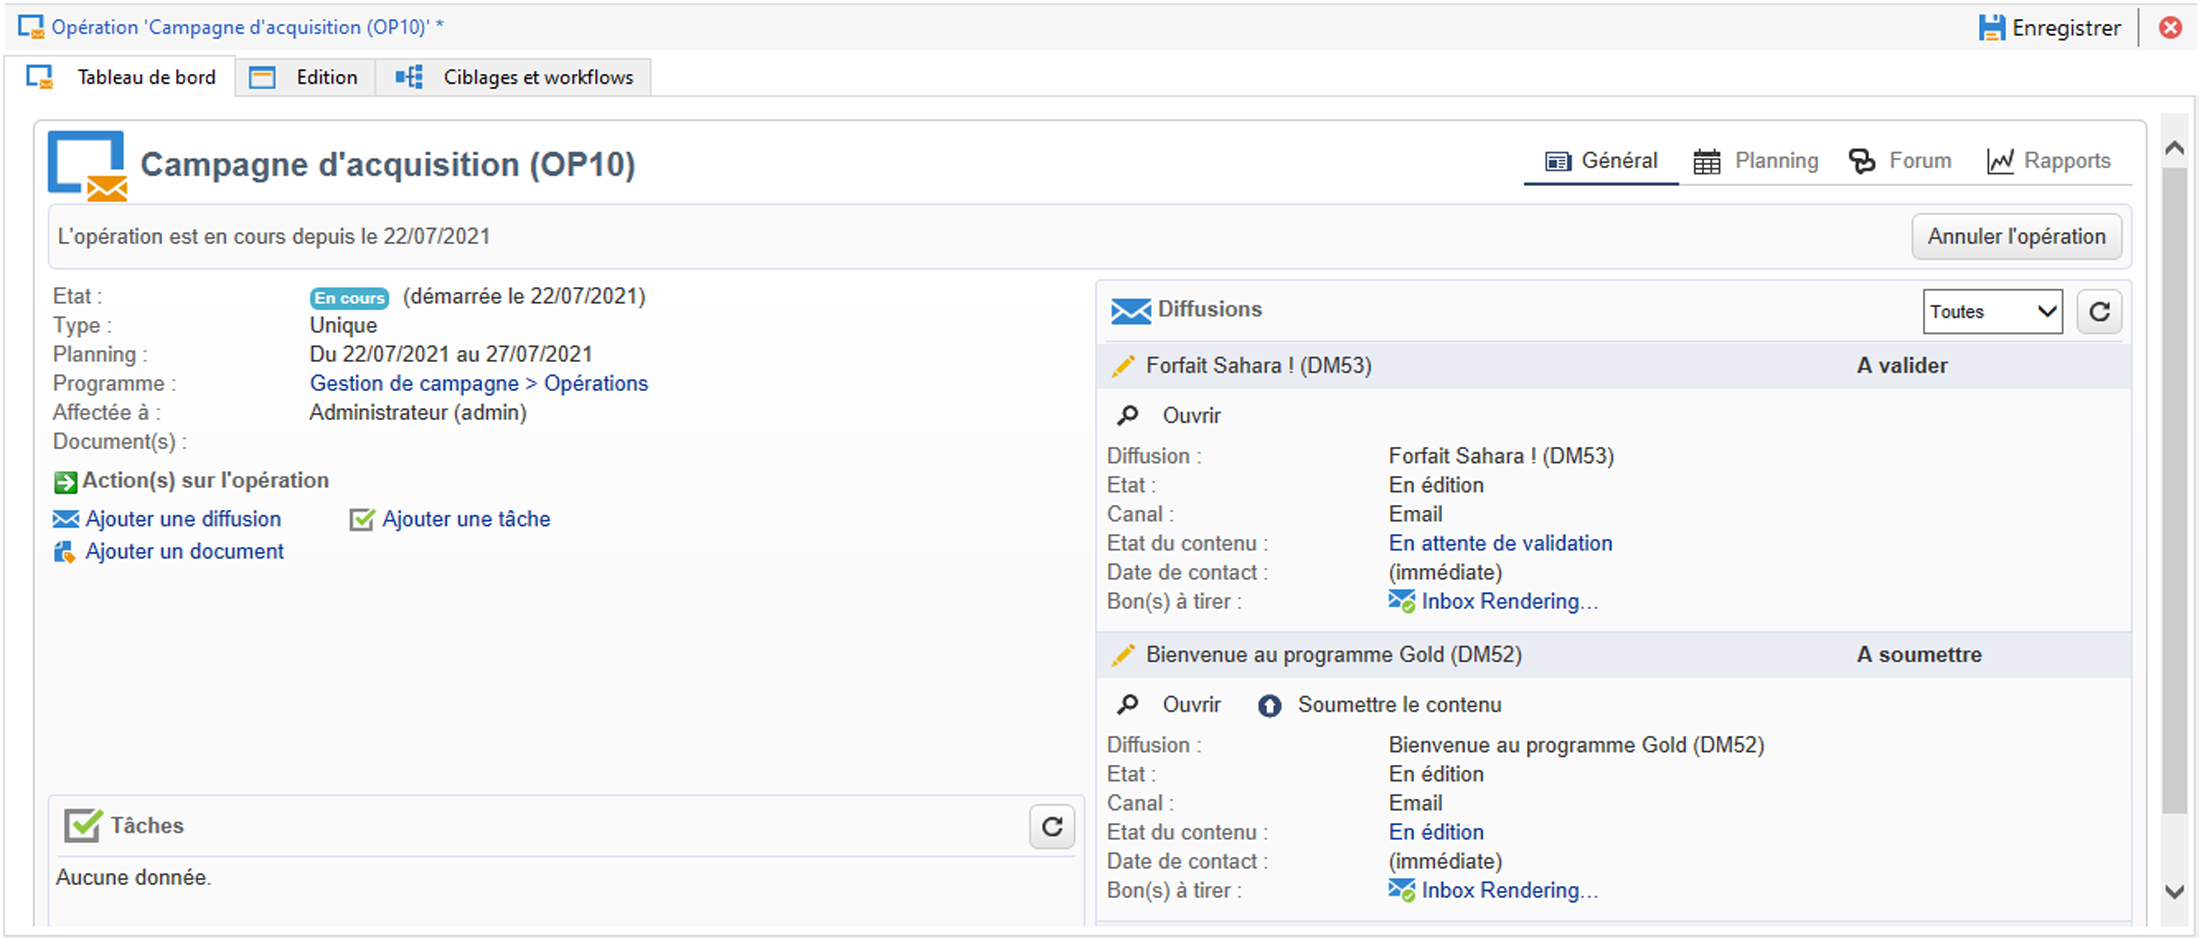This screenshot has height=938, width=2202.
Task: Click the Enregistrer save disk icon
Action: 1992,28
